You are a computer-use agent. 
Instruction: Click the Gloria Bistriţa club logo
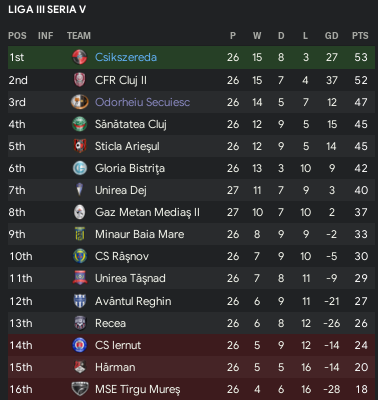click(80, 168)
